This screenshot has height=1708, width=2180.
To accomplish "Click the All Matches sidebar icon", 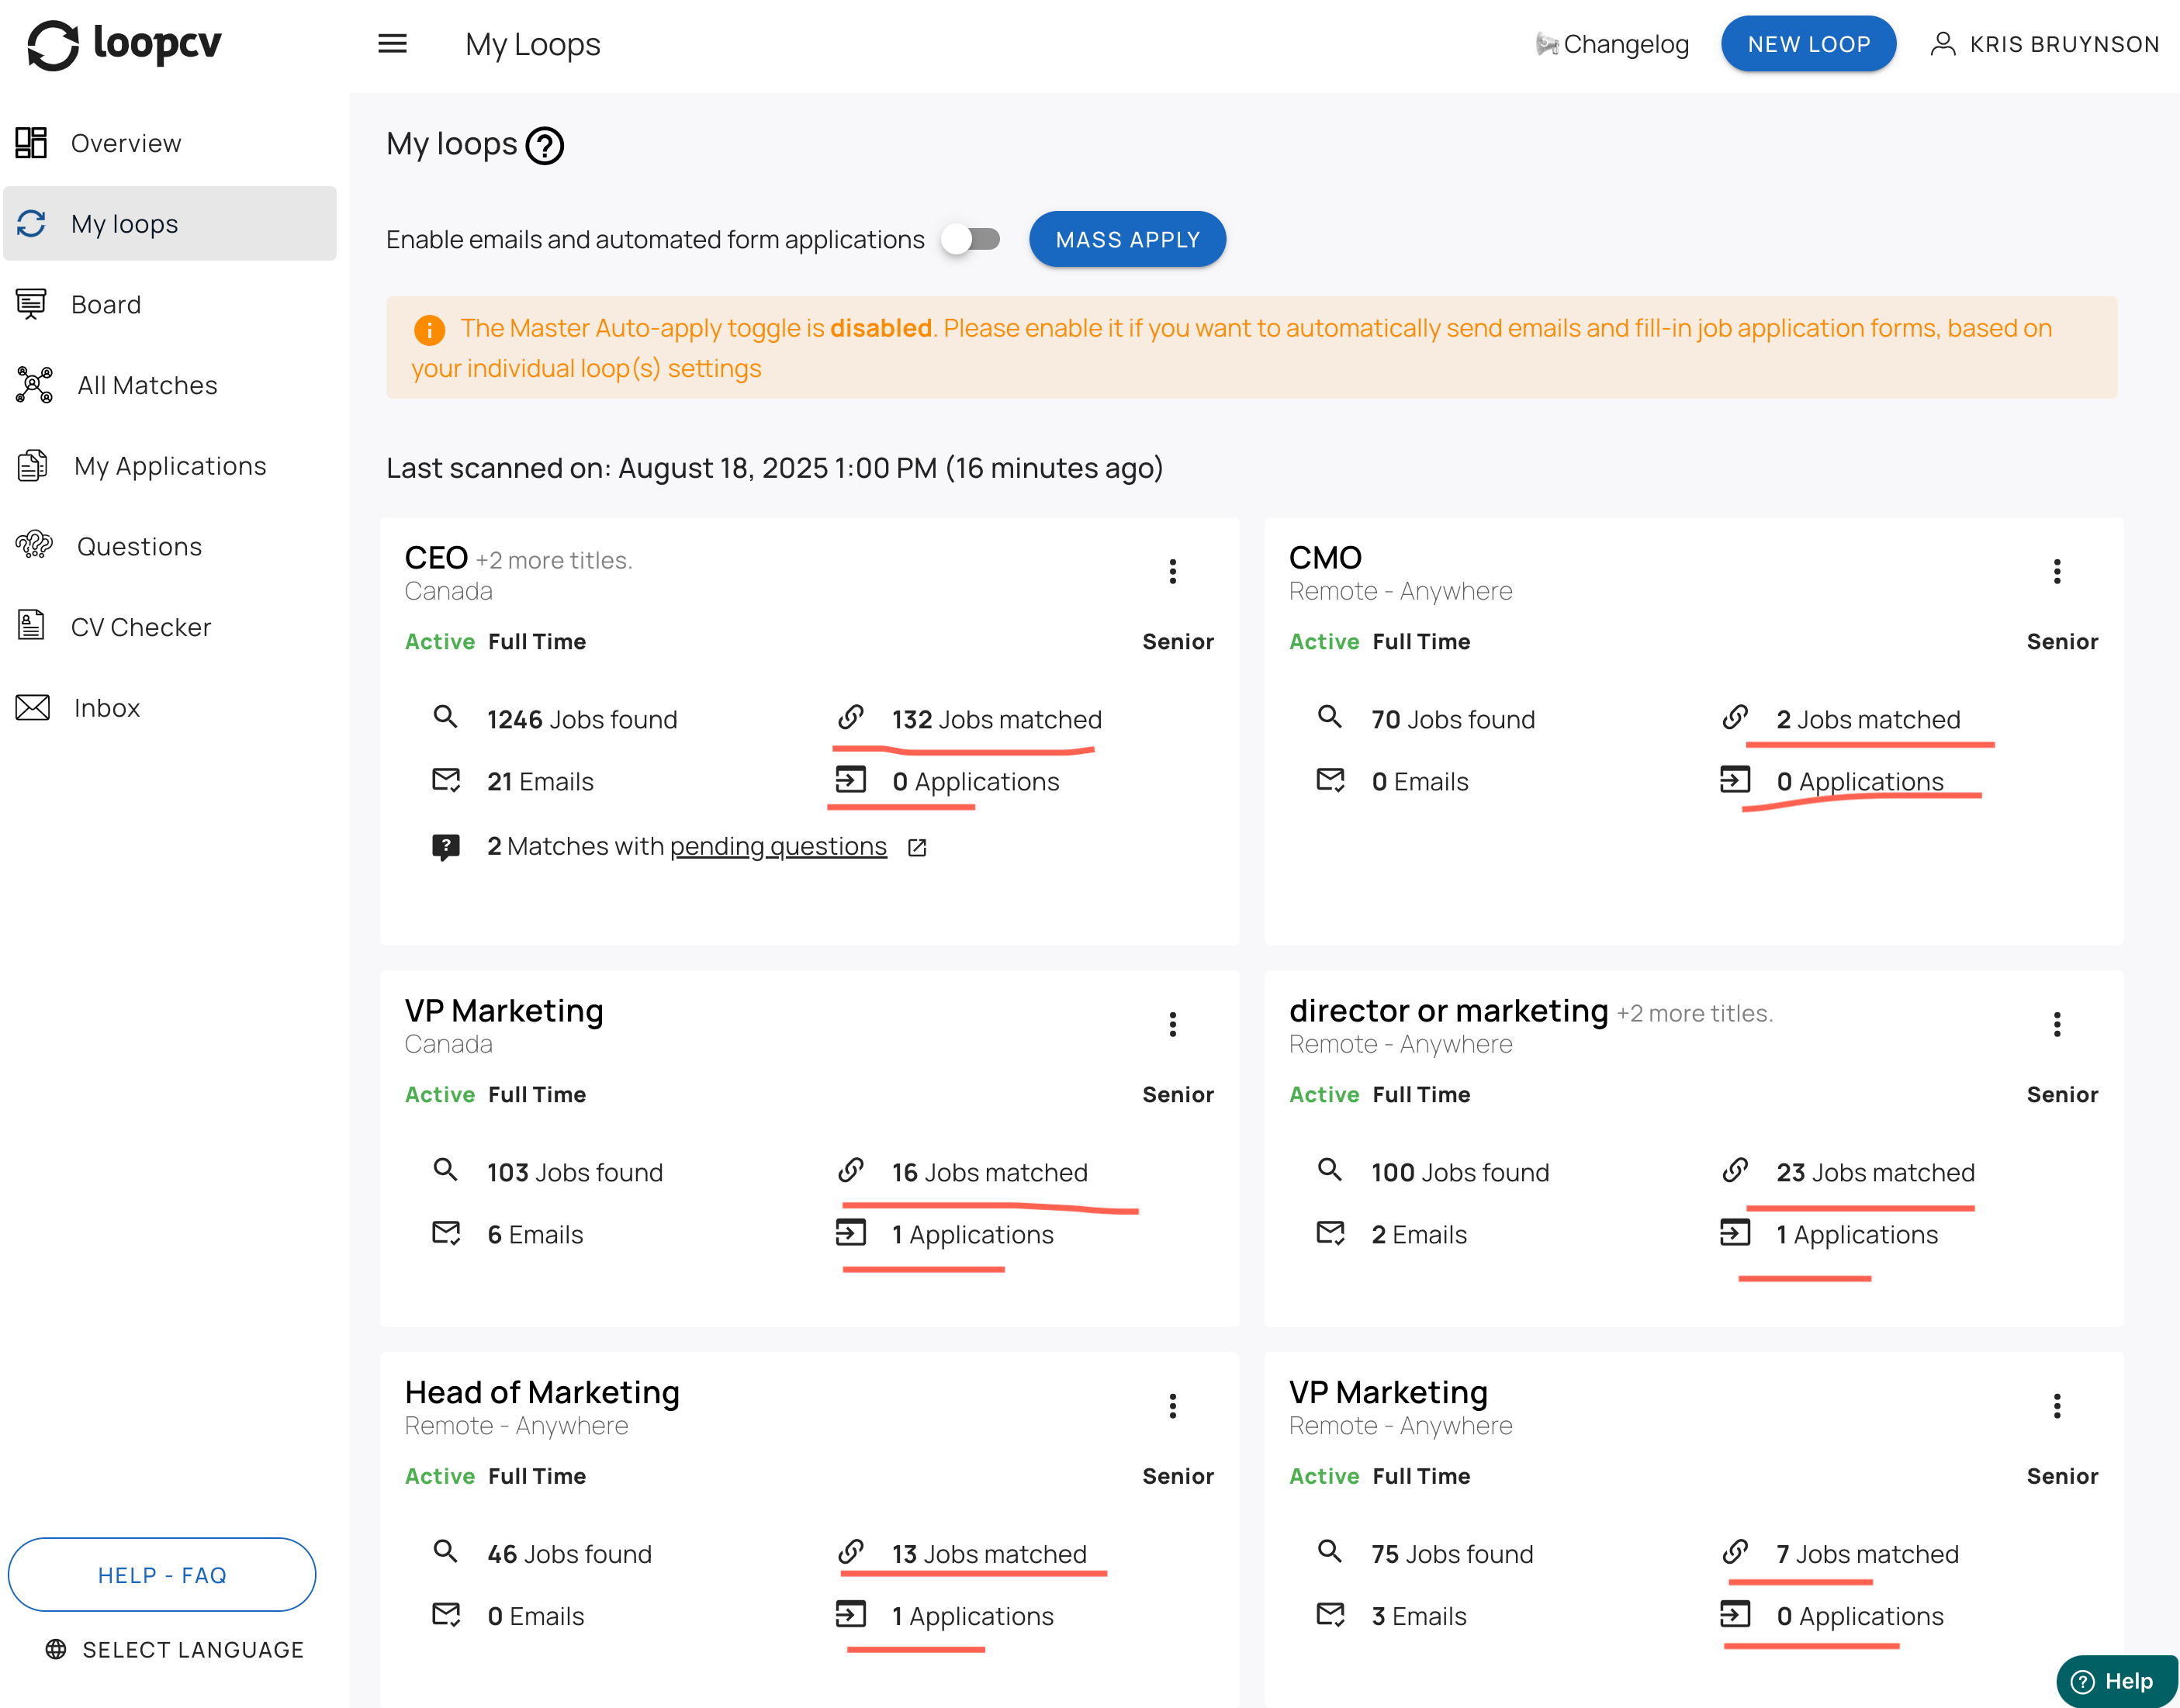I will point(33,385).
